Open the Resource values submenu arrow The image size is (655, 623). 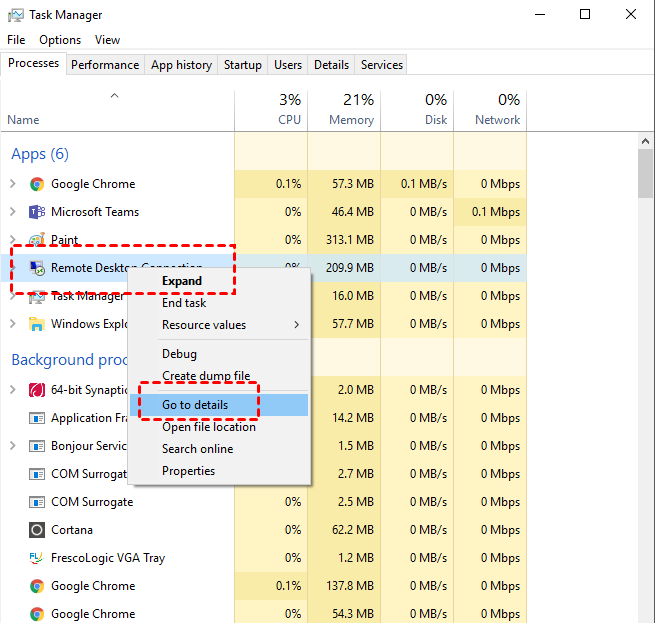click(x=297, y=325)
